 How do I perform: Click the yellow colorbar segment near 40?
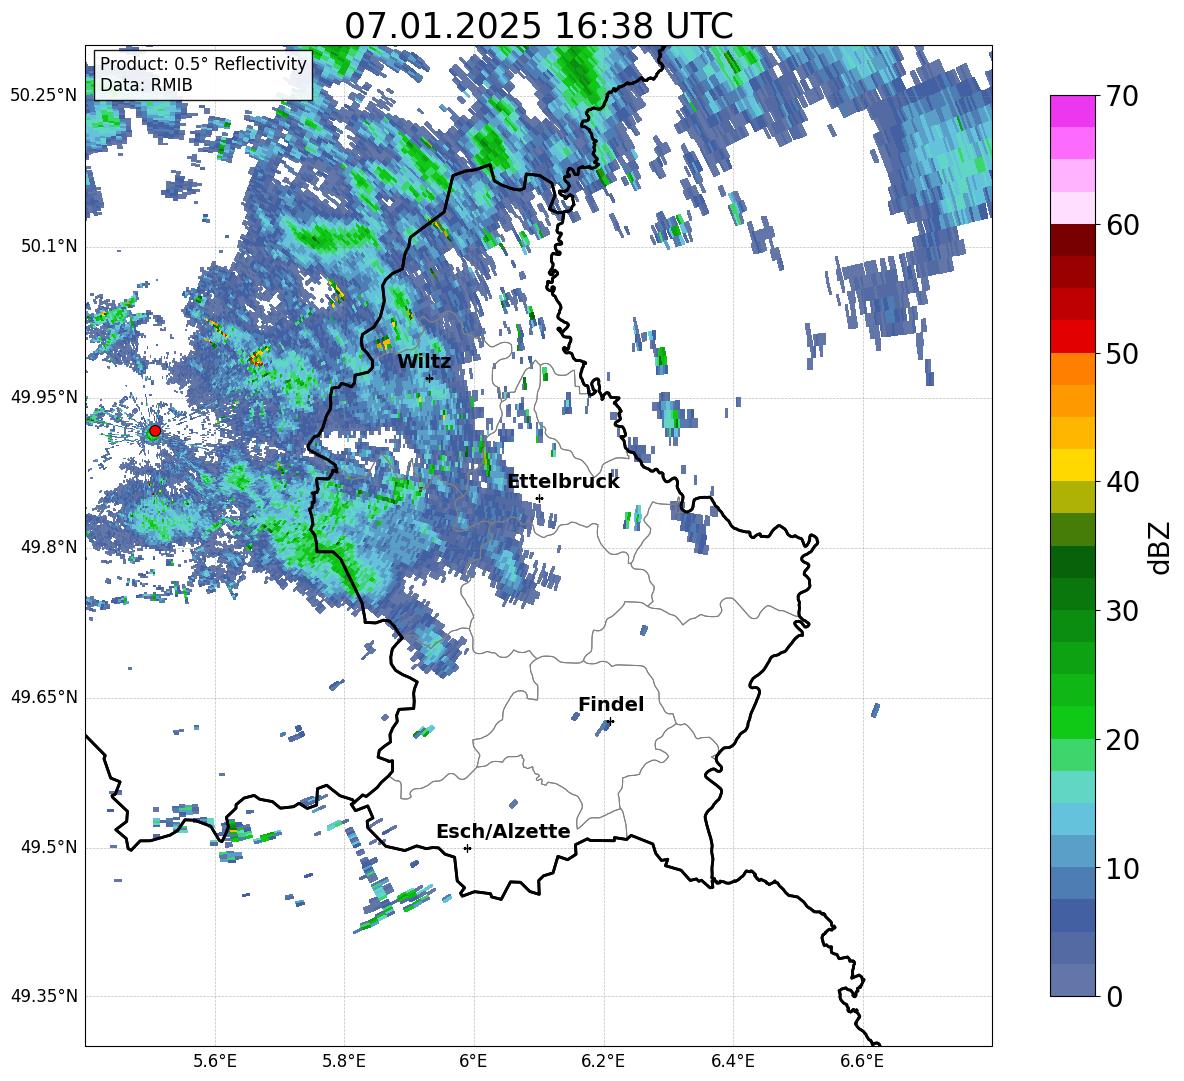coord(1073,465)
